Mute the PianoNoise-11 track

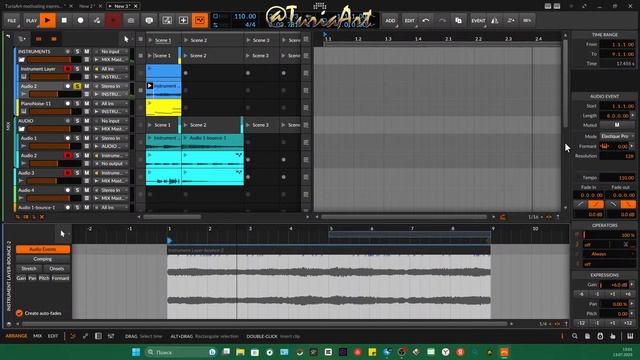[x=87, y=103]
